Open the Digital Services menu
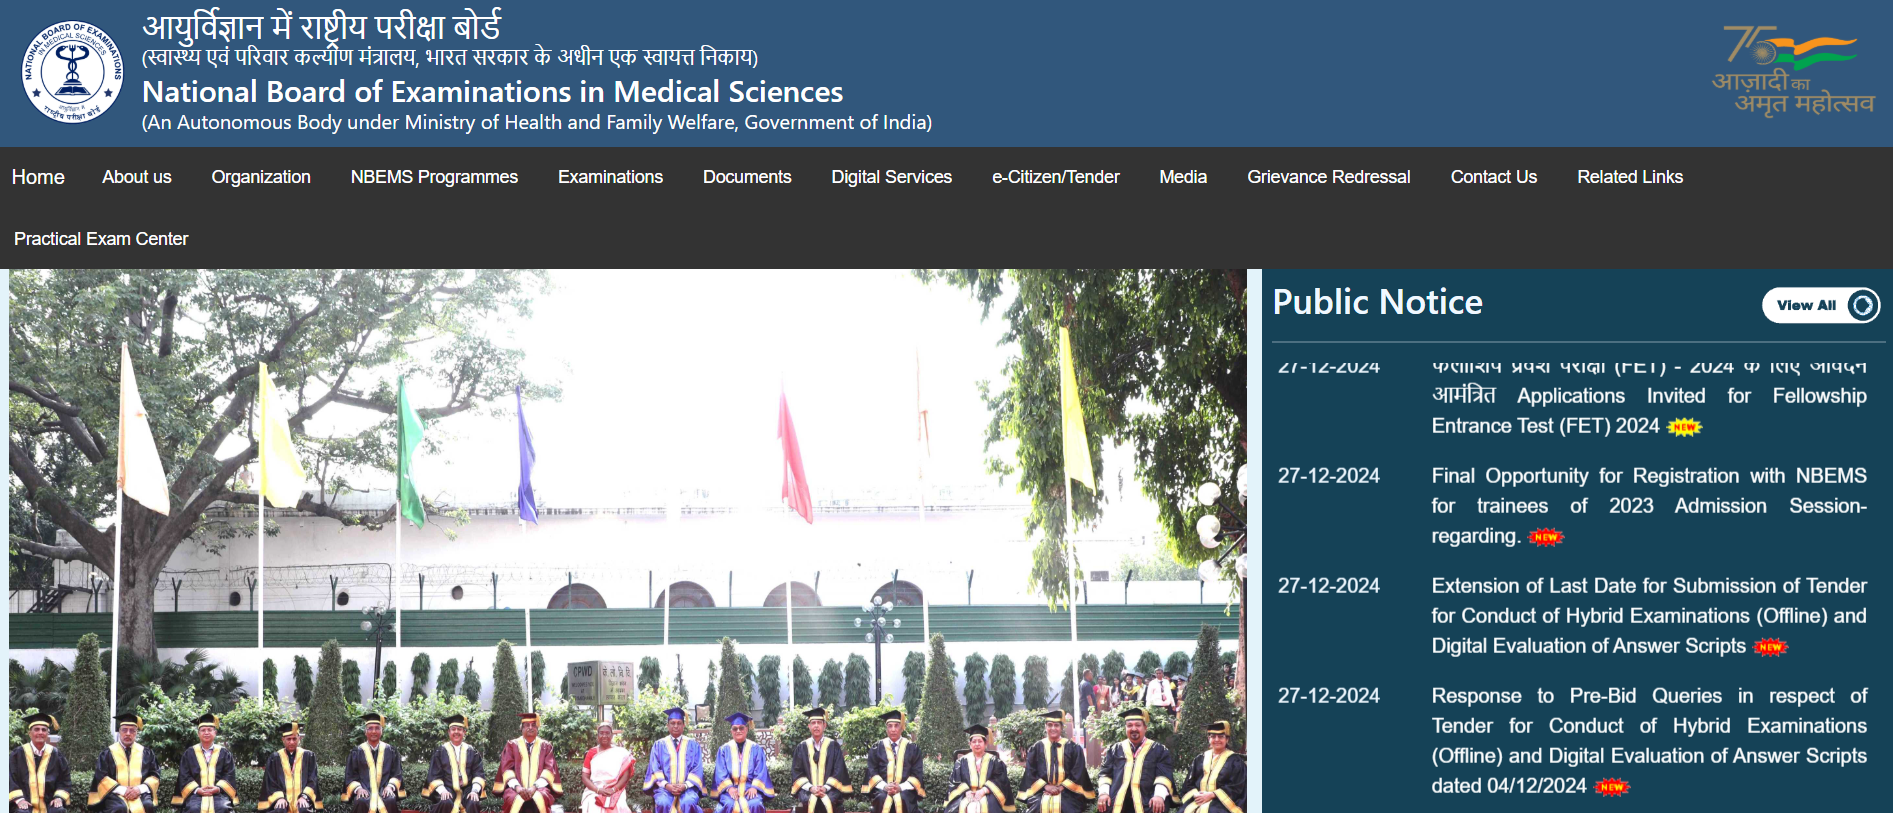The width and height of the screenshot is (1893, 813). click(891, 177)
